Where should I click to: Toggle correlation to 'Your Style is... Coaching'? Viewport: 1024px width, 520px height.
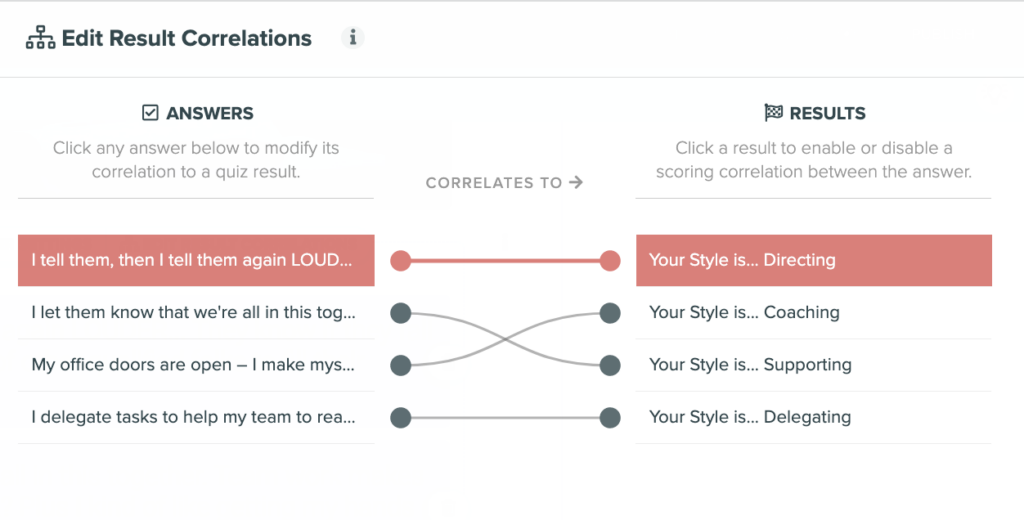coord(814,313)
